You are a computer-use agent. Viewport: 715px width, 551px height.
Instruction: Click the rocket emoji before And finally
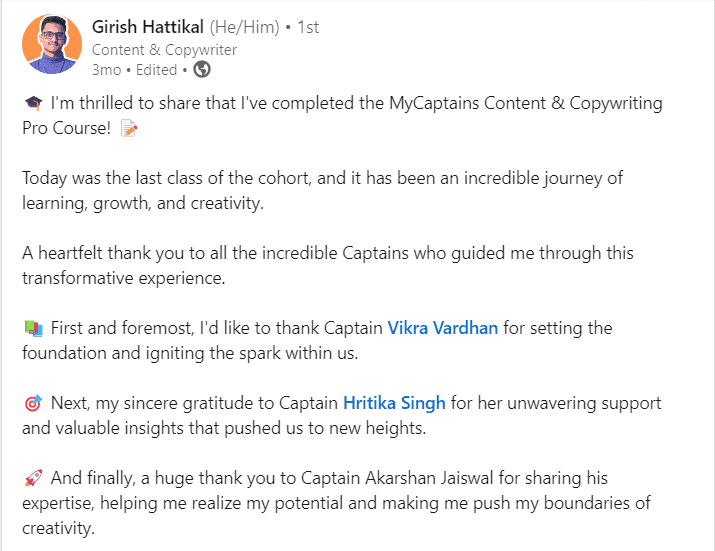pyautogui.click(x=33, y=478)
